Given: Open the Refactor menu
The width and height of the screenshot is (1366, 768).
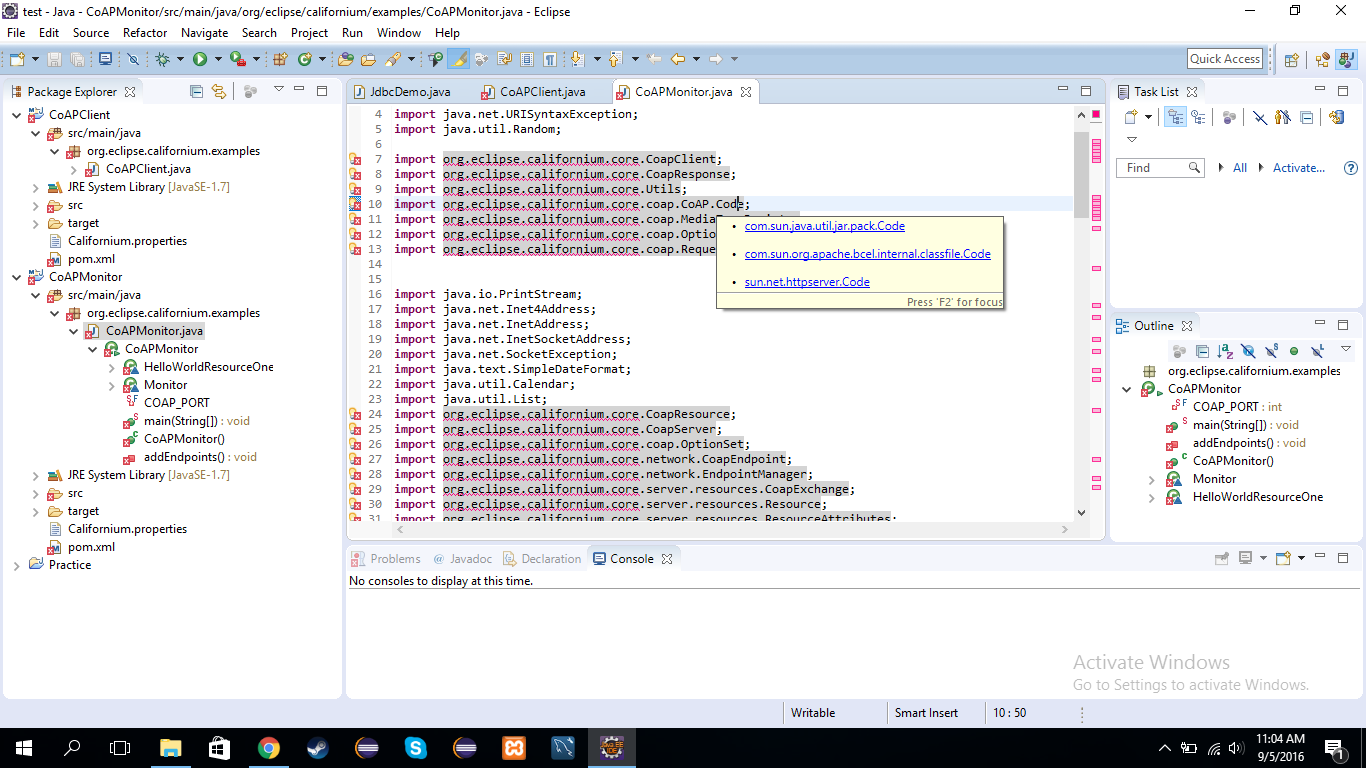Looking at the screenshot, I should pyautogui.click(x=145, y=33).
